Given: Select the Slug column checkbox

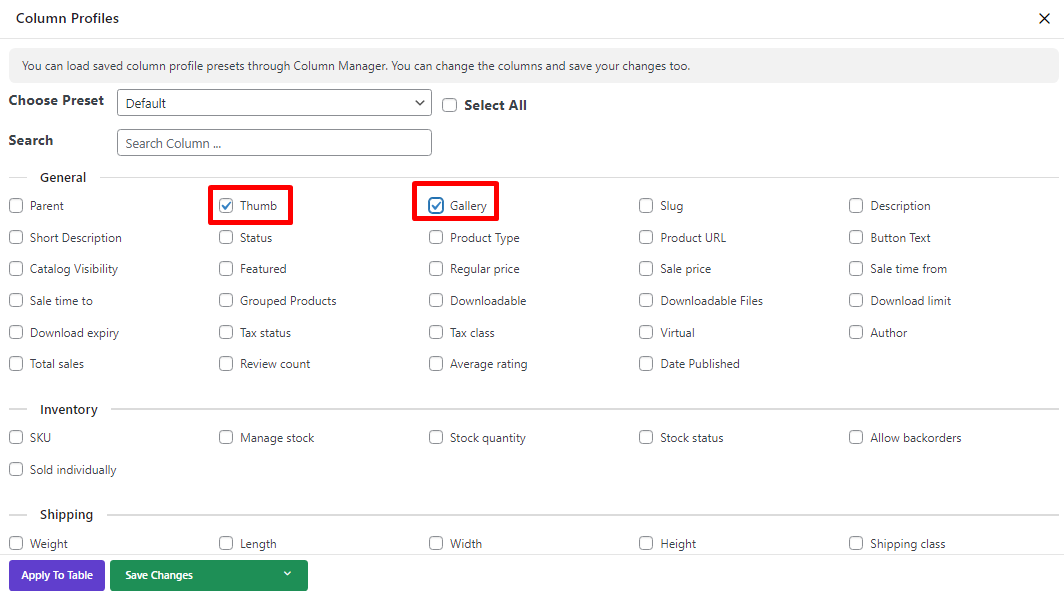Looking at the screenshot, I should 646,206.
